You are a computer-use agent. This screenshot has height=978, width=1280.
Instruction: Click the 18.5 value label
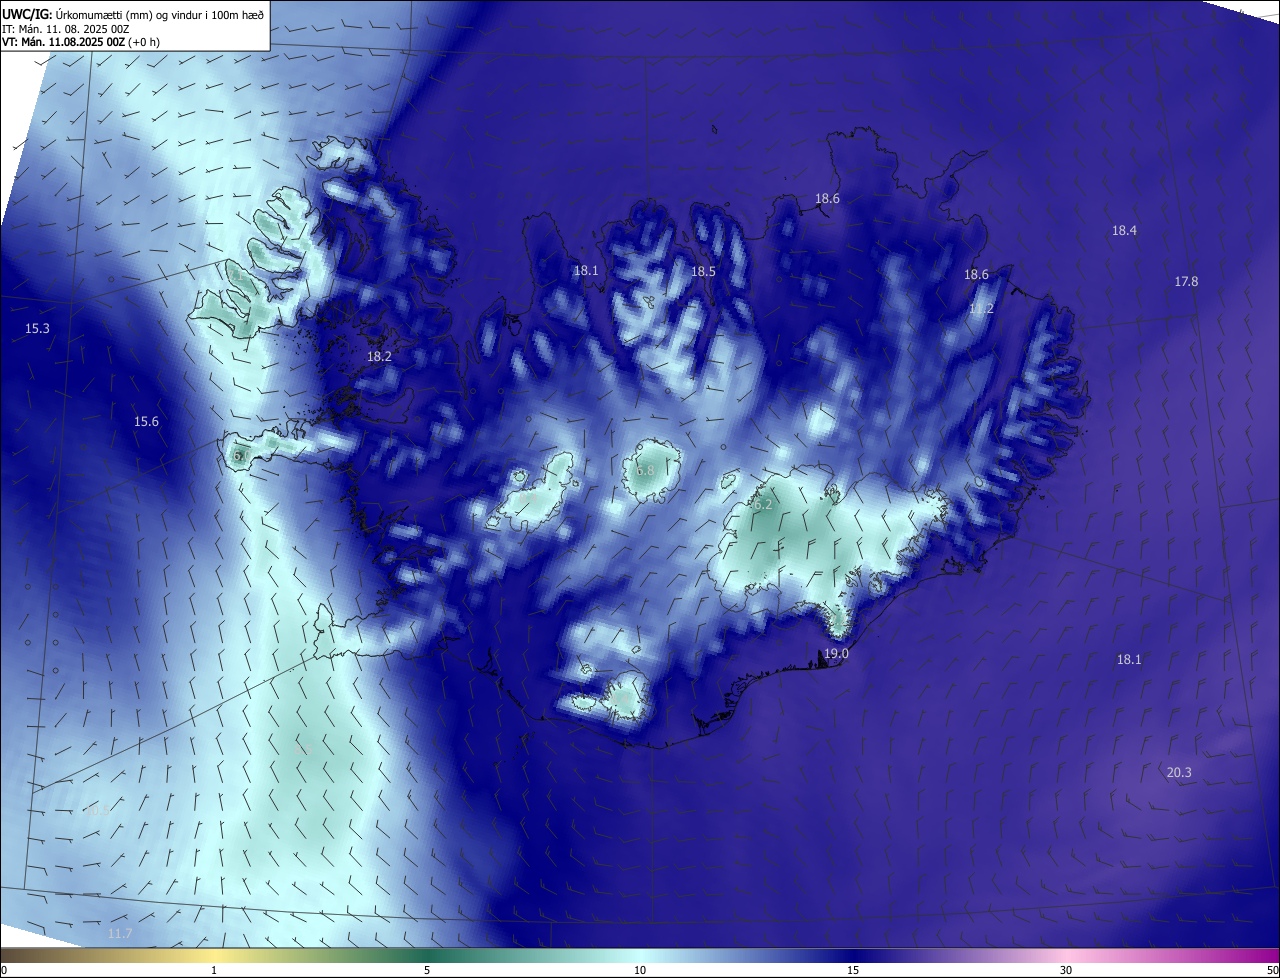click(x=703, y=272)
